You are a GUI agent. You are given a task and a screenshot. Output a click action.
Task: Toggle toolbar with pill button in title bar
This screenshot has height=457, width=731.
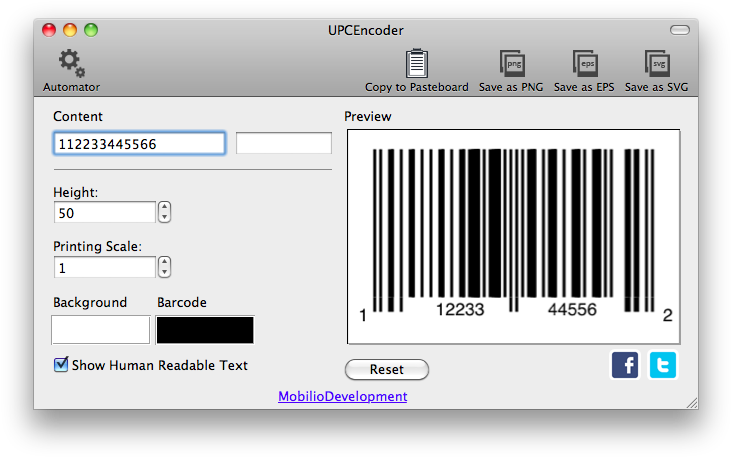point(679,30)
